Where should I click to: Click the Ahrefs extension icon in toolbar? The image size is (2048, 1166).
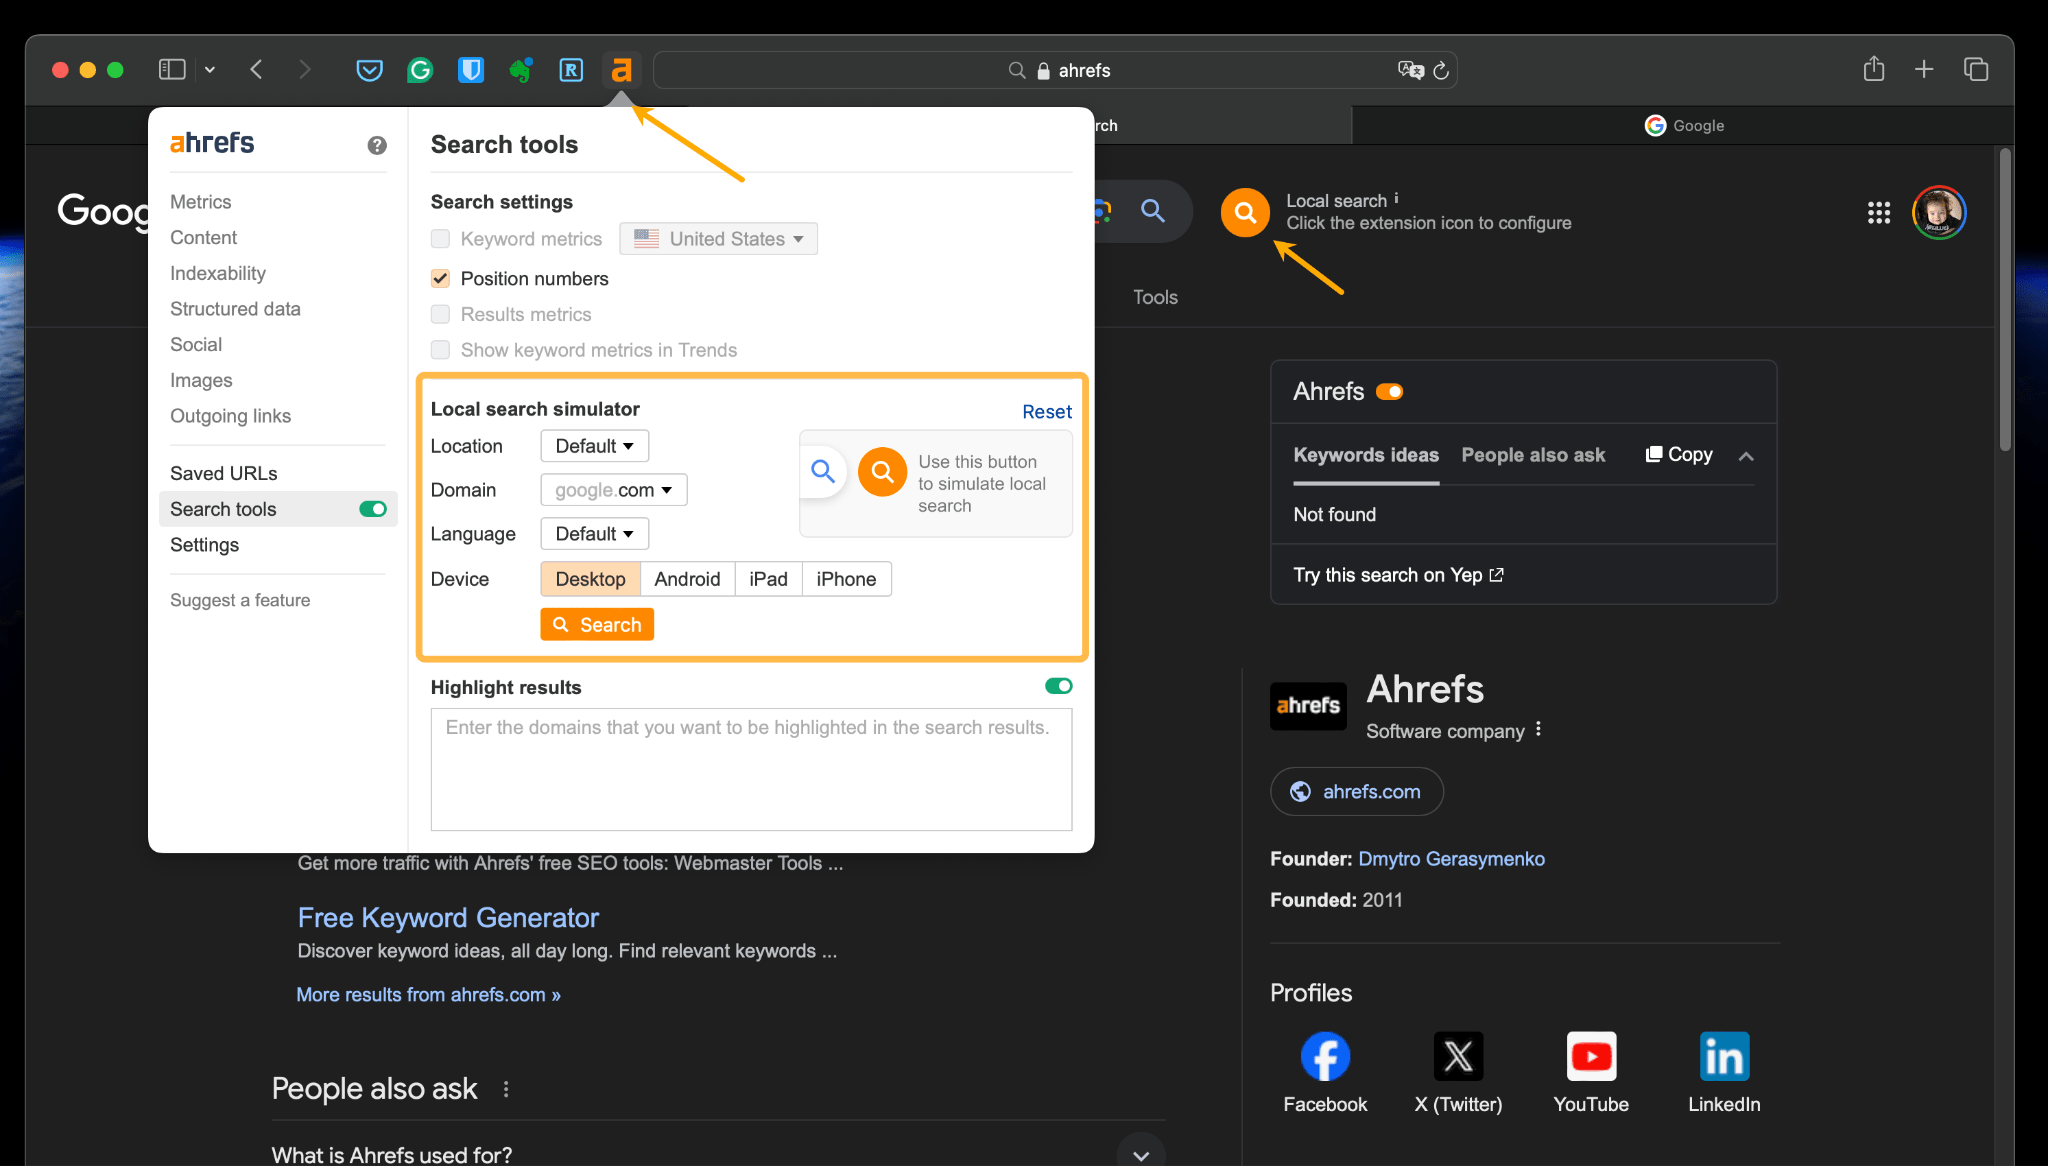point(622,69)
